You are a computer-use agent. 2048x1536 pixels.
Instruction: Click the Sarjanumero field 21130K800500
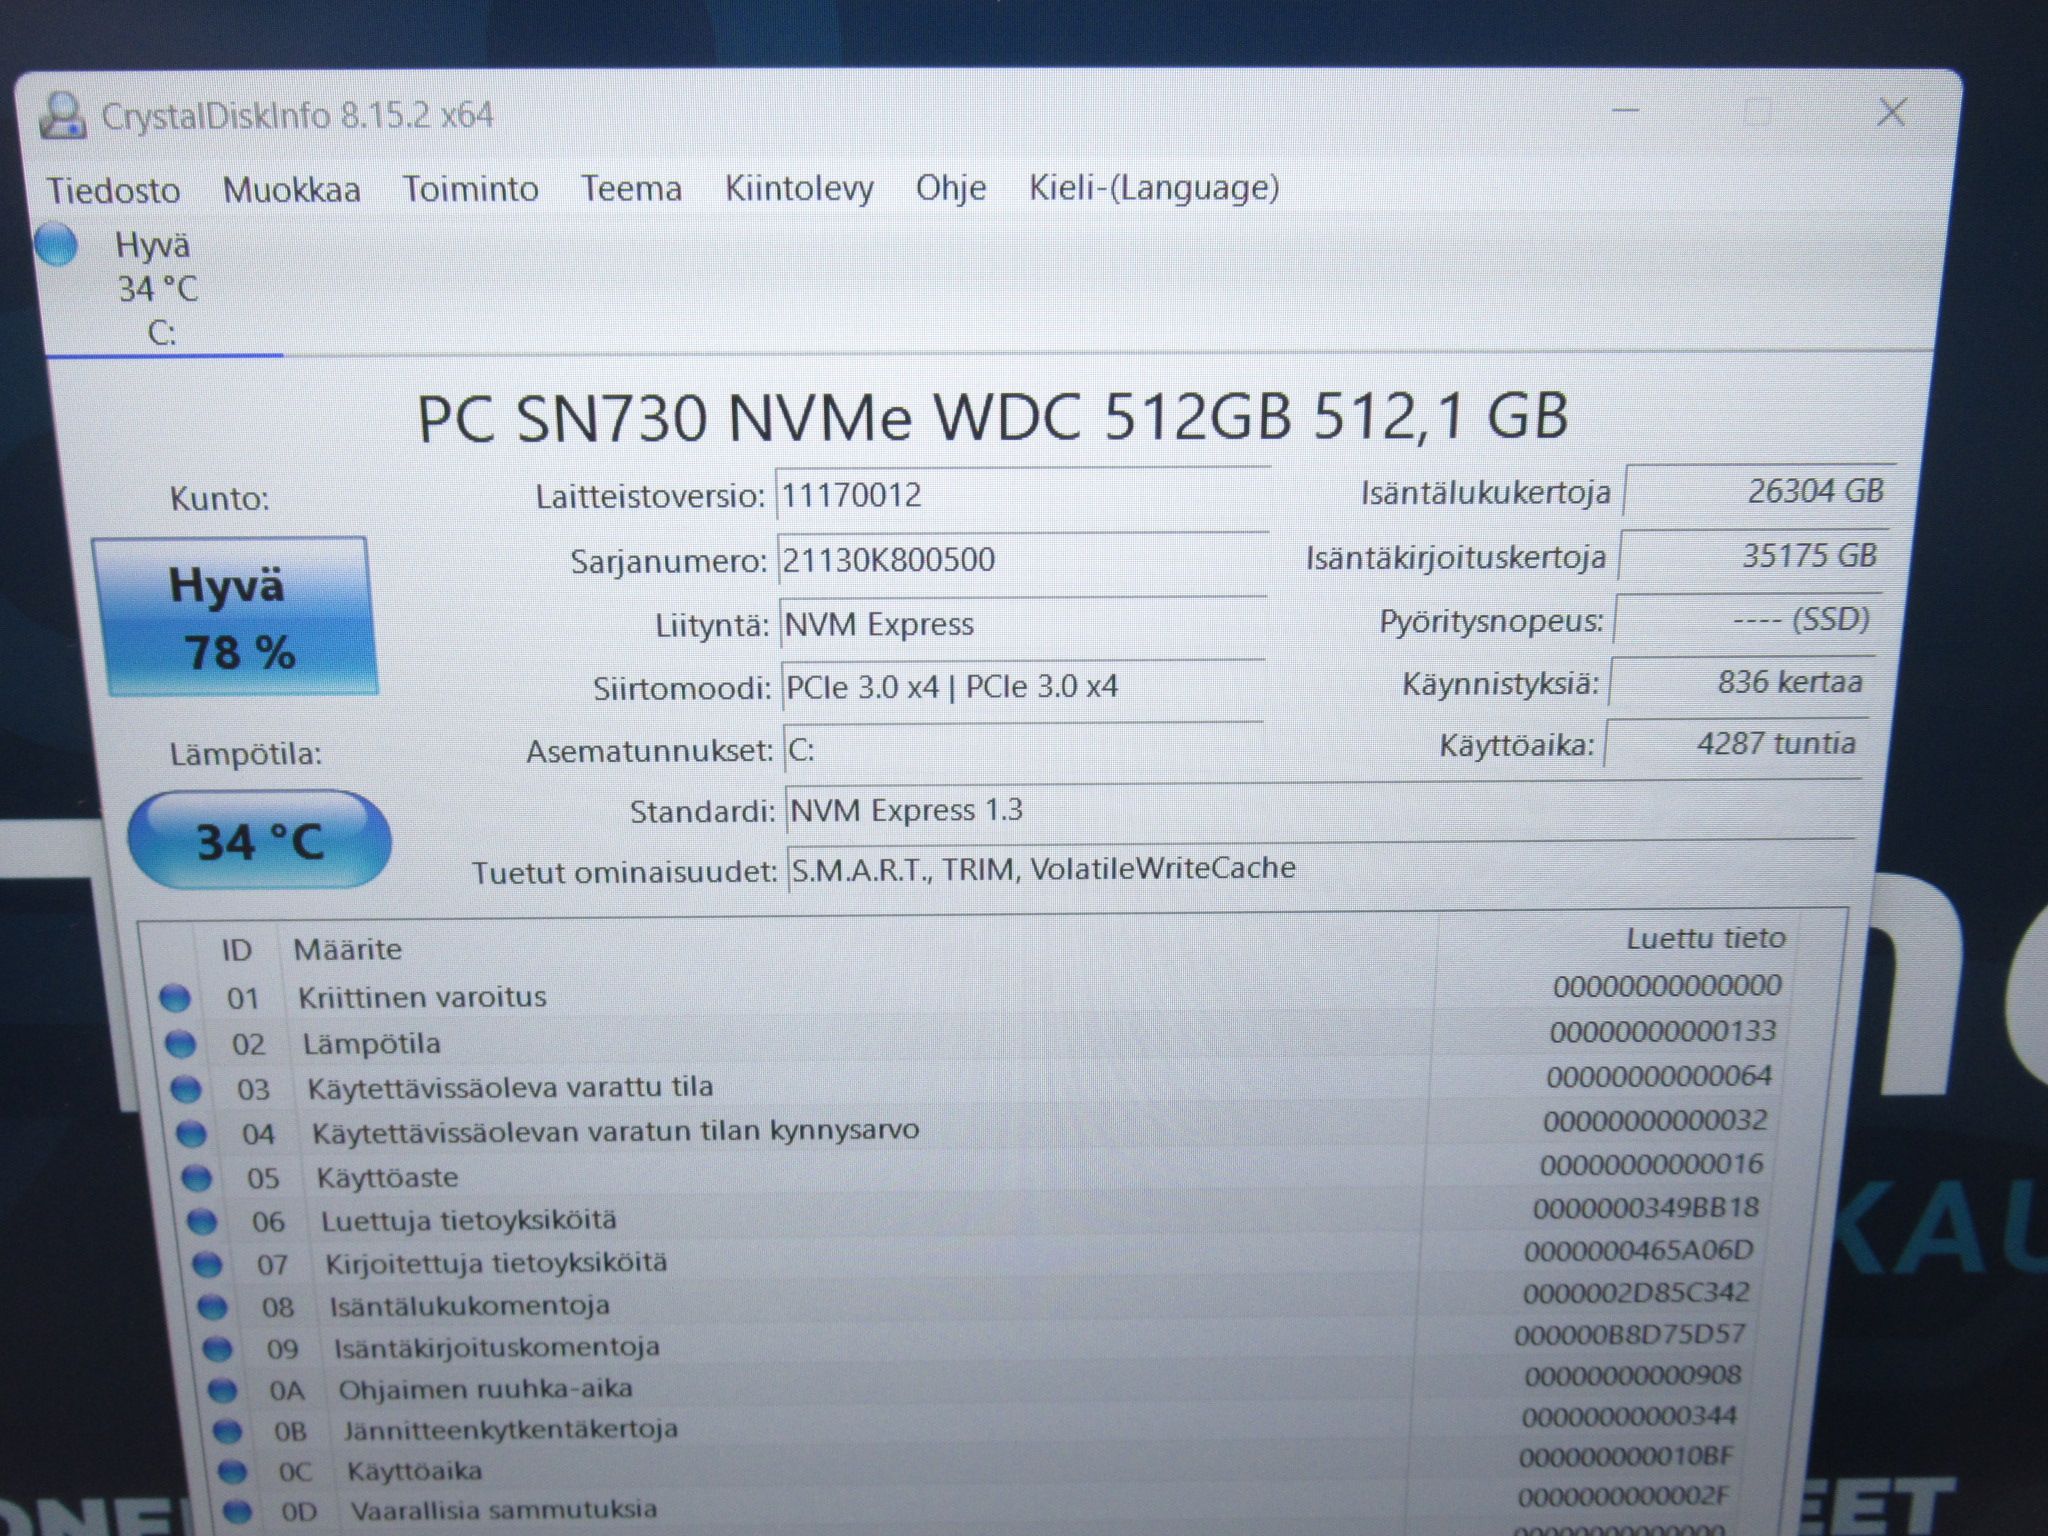(x=1023, y=560)
